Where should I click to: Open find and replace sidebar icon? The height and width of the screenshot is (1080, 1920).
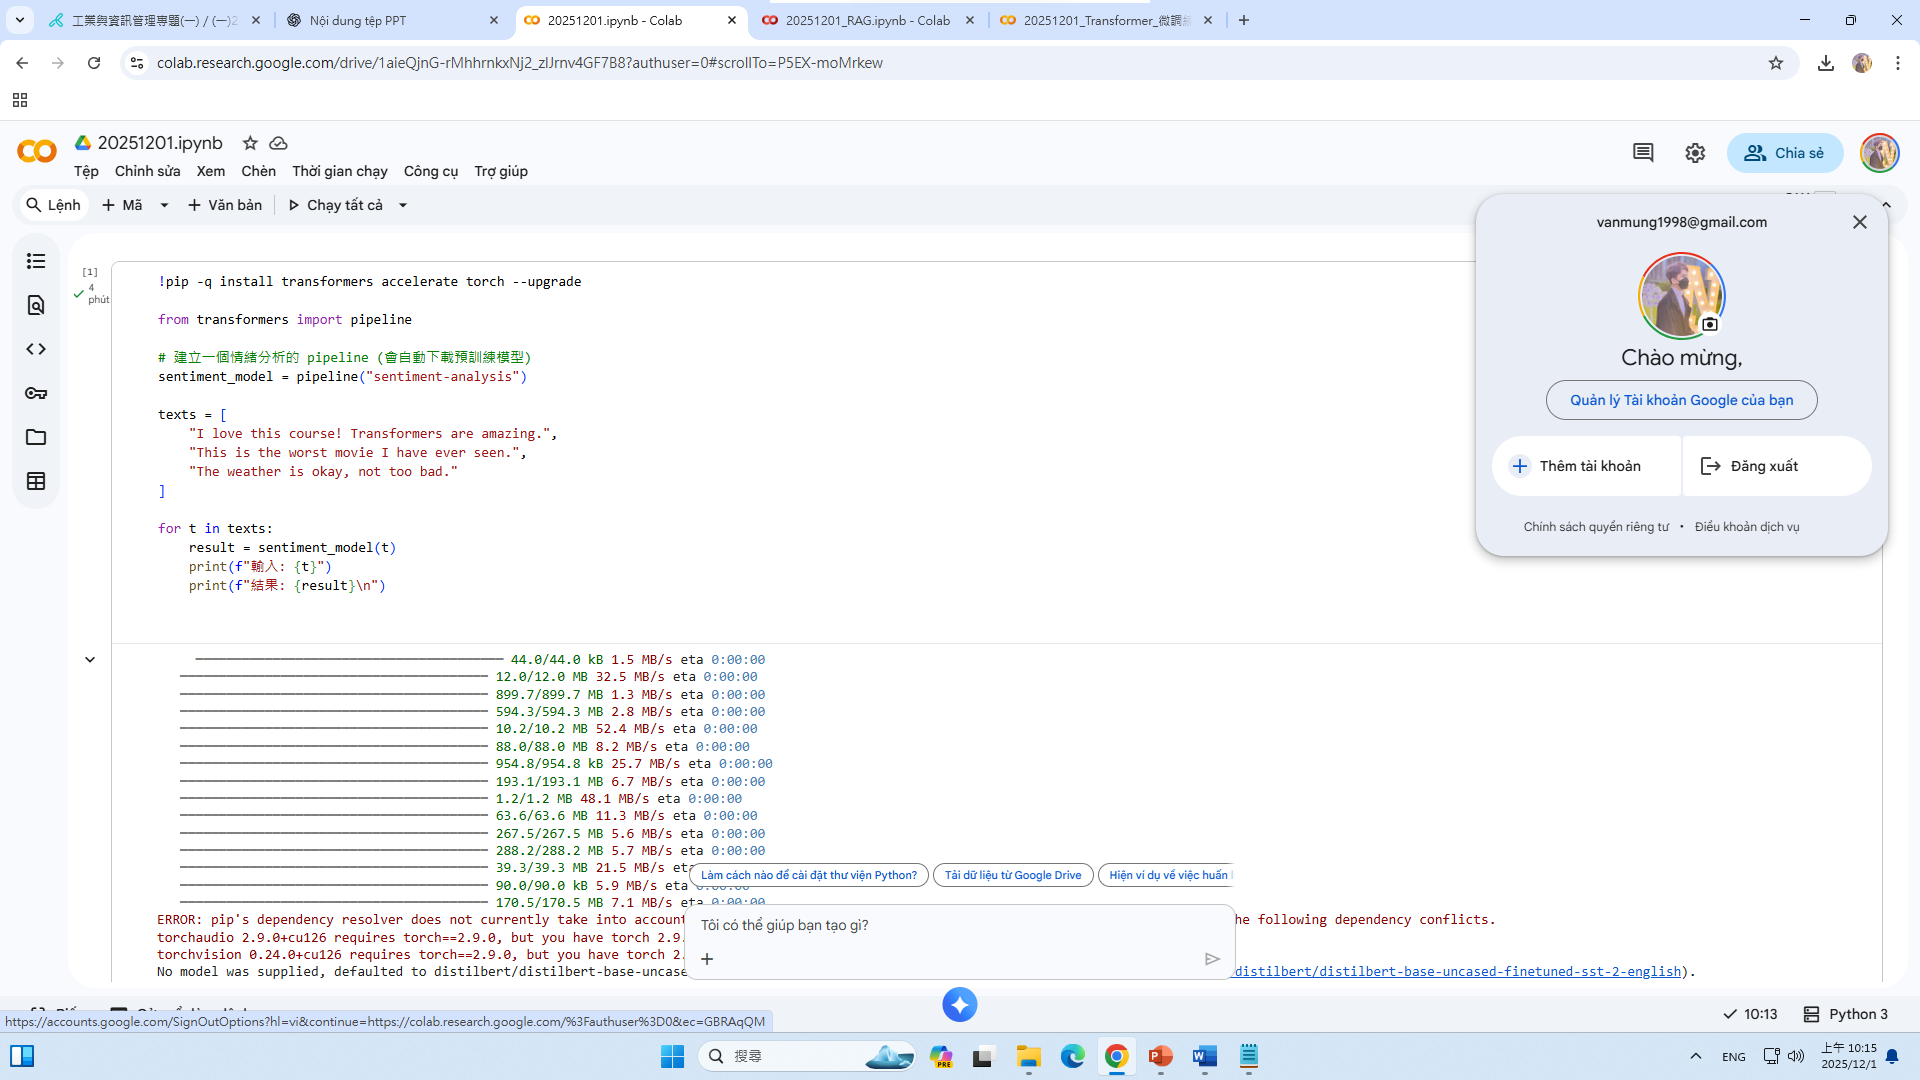coord(36,305)
